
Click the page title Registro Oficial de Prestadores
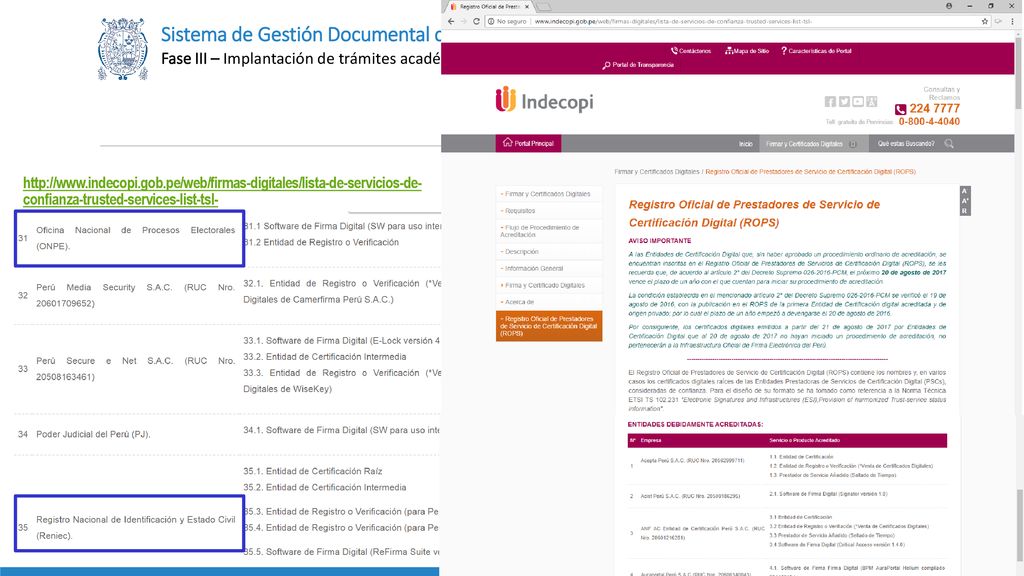tap(754, 214)
